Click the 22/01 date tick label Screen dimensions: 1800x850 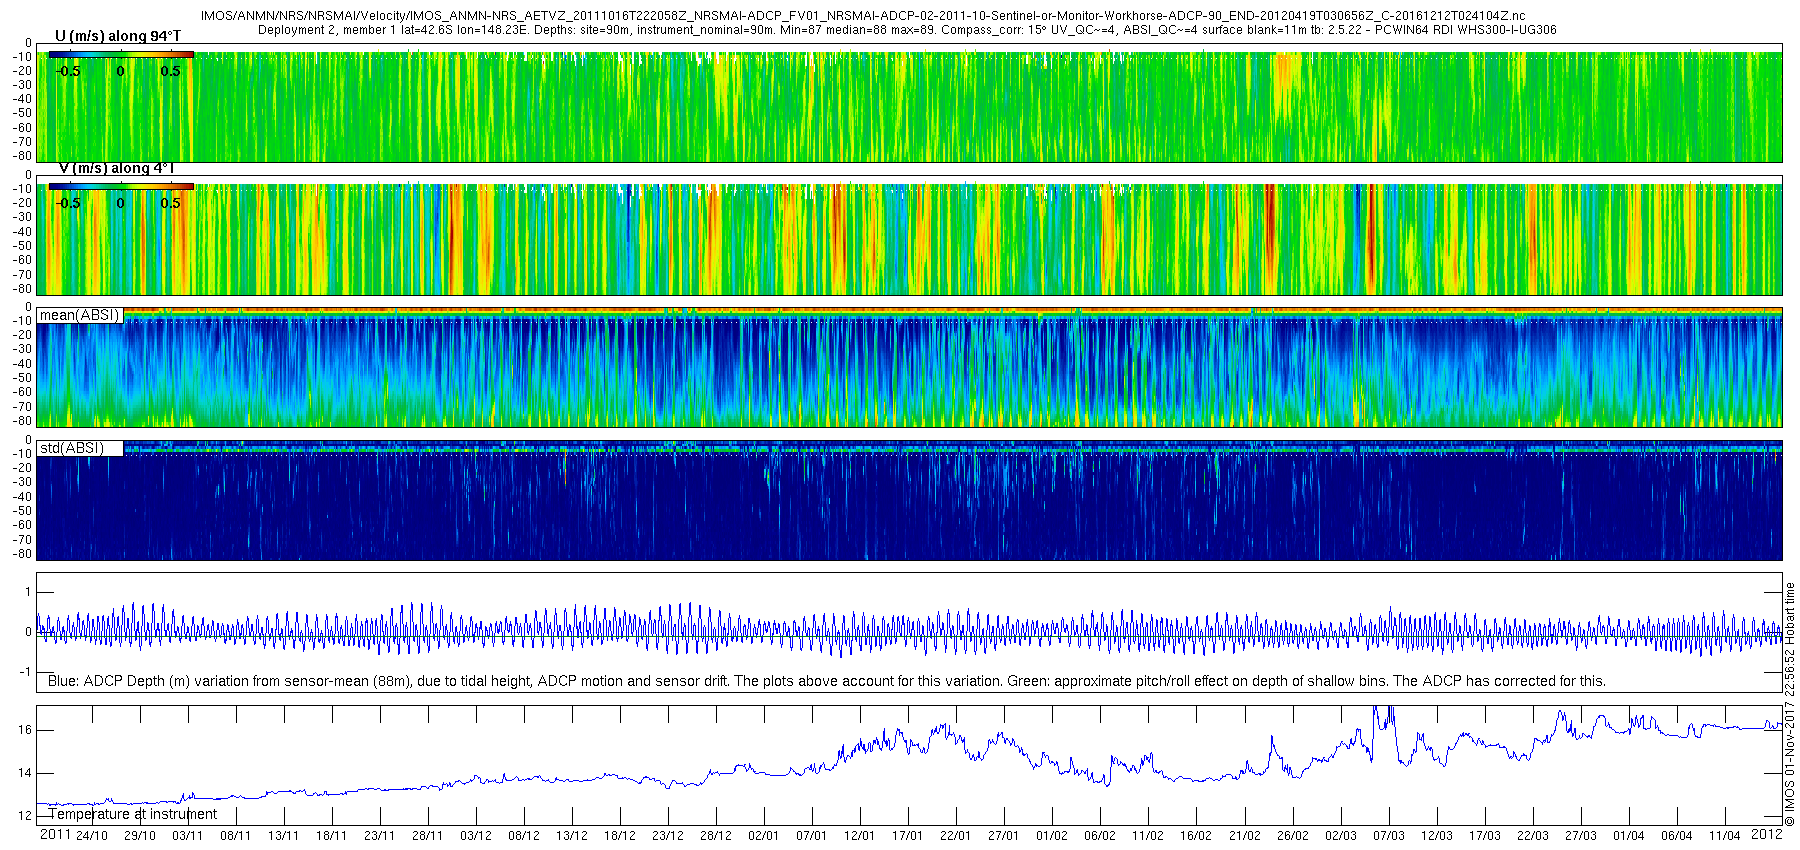pos(955,836)
